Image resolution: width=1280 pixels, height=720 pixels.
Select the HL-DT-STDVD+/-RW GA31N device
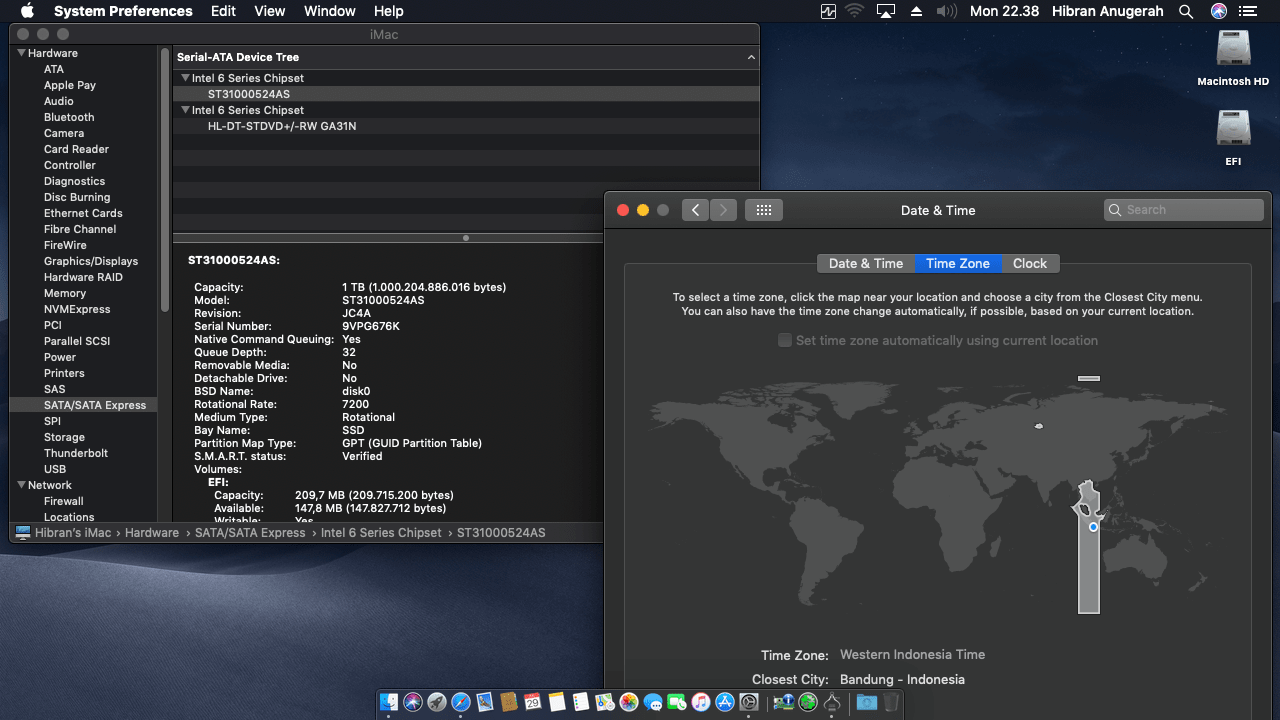tap(466, 126)
